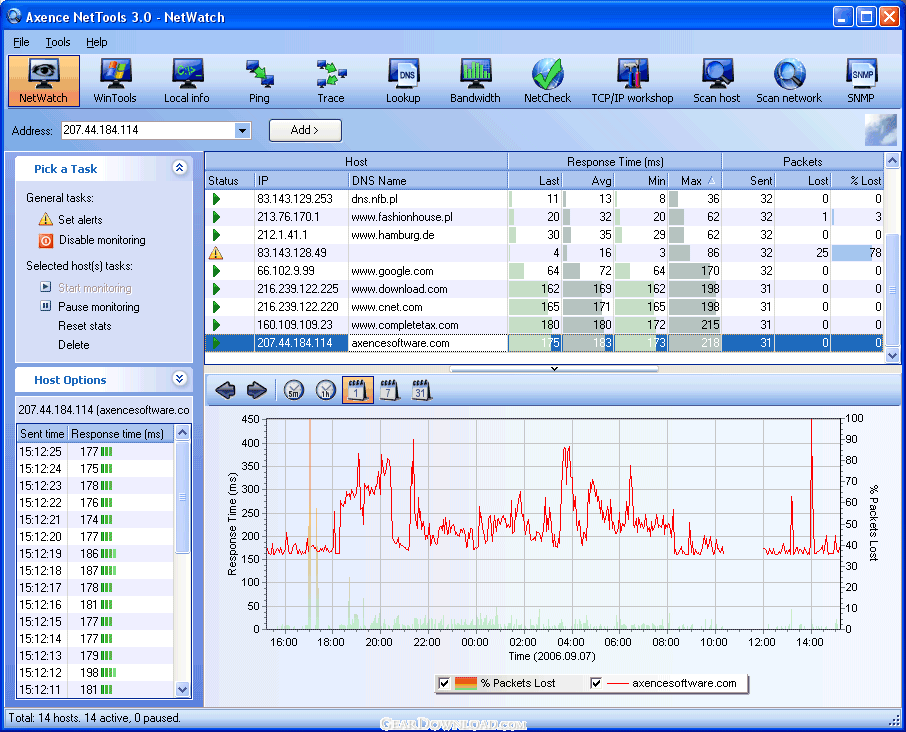Open the Tools menu

click(58, 42)
